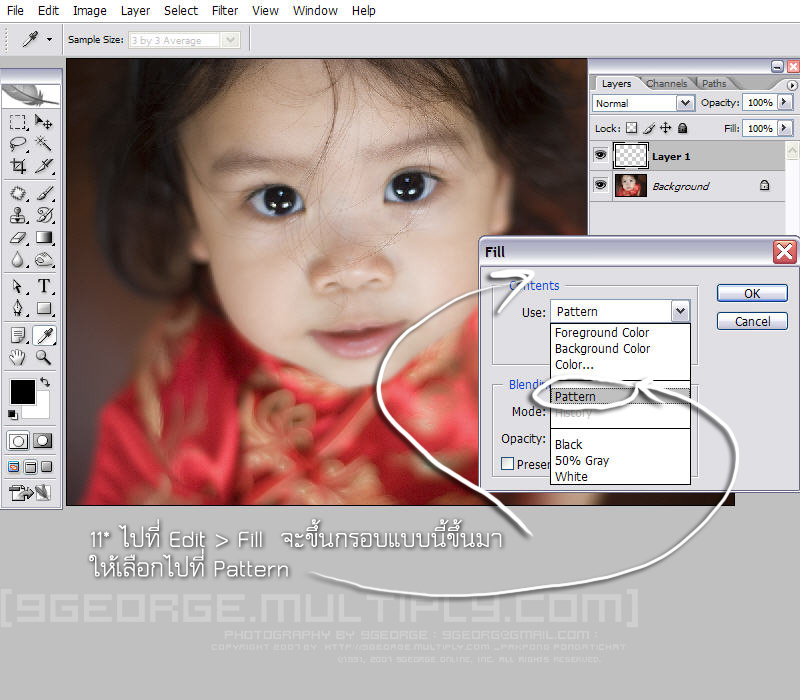Select the Gradient tool

coord(43,238)
